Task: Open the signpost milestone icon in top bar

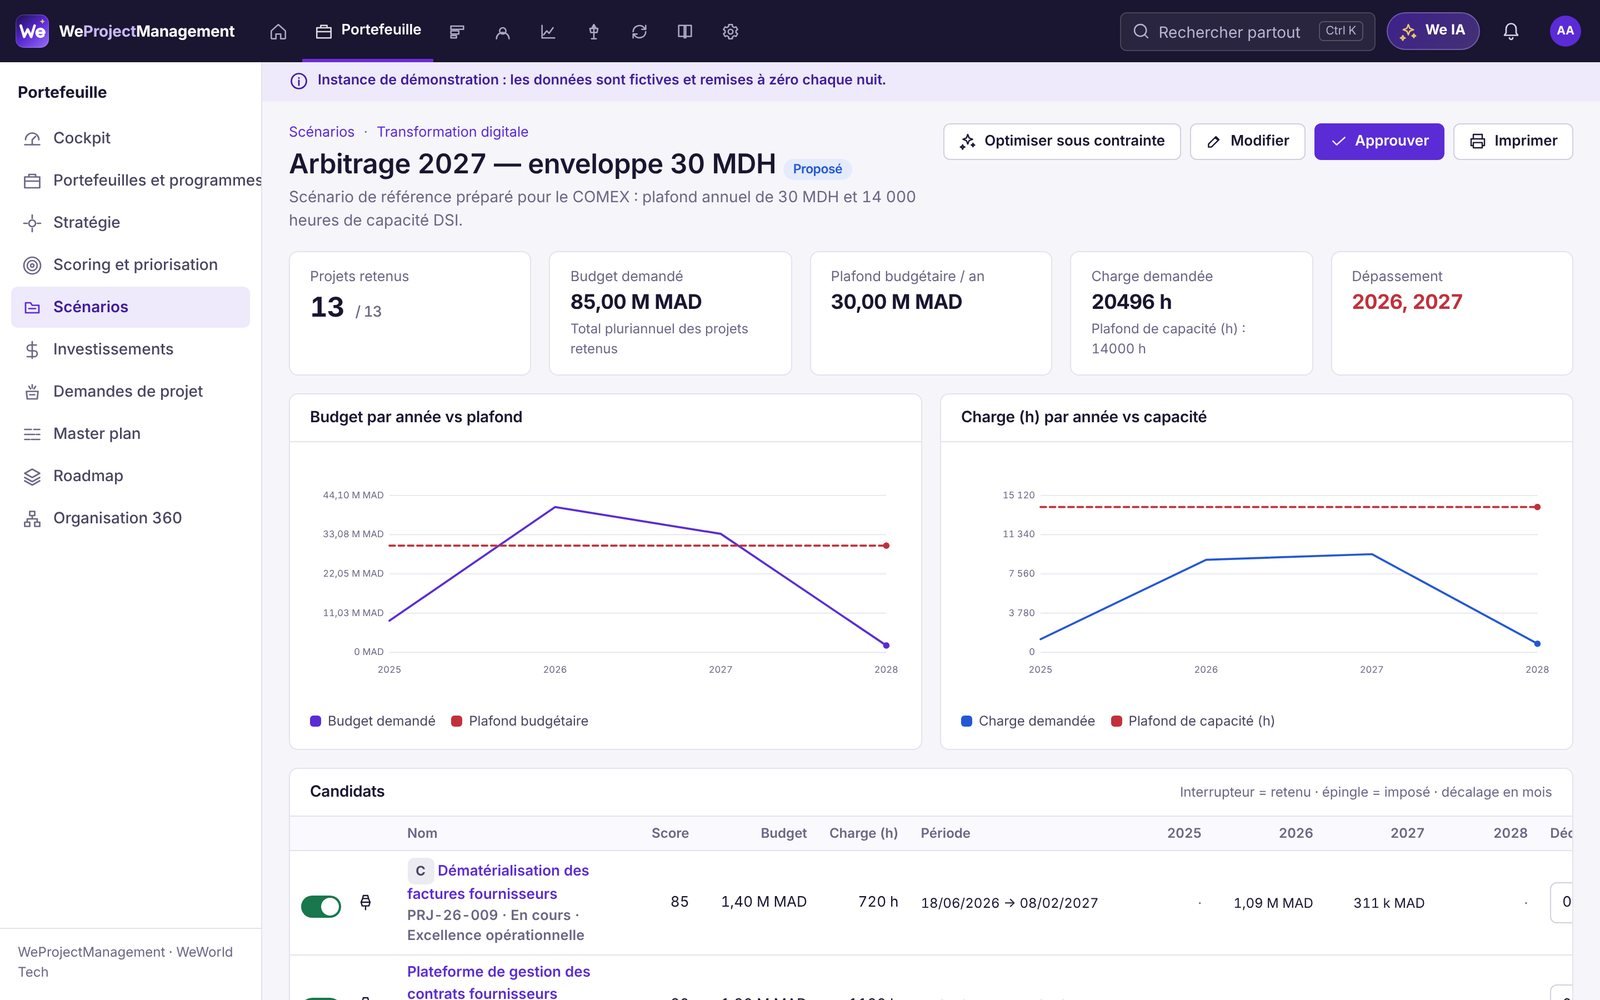Action: pos(594,32)
